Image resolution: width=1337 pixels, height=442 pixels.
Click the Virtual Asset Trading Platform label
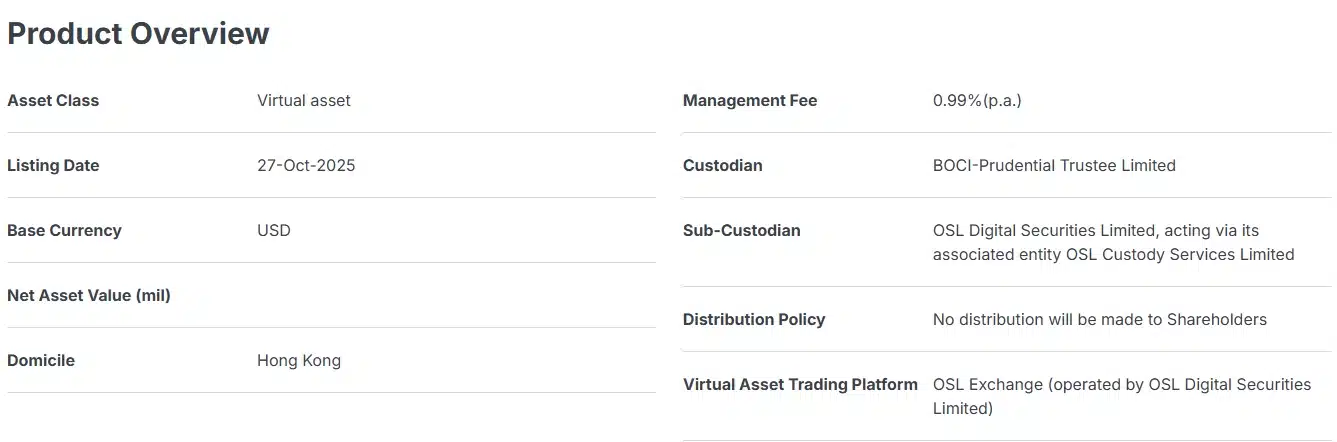tap(799, 384)
